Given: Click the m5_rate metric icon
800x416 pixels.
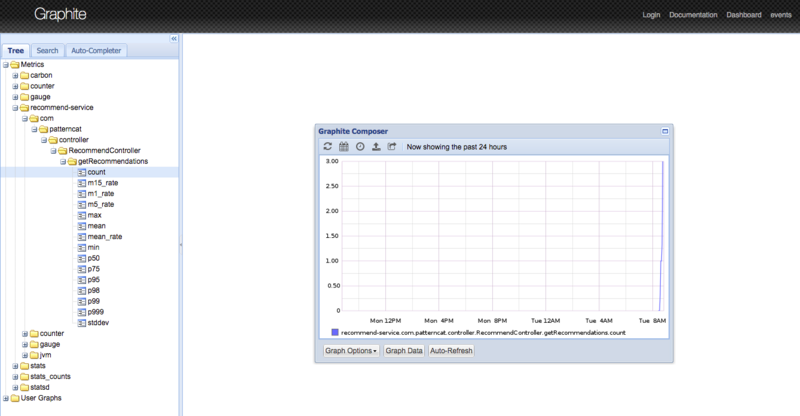Looking at the screenshot, I should [82, 205].
